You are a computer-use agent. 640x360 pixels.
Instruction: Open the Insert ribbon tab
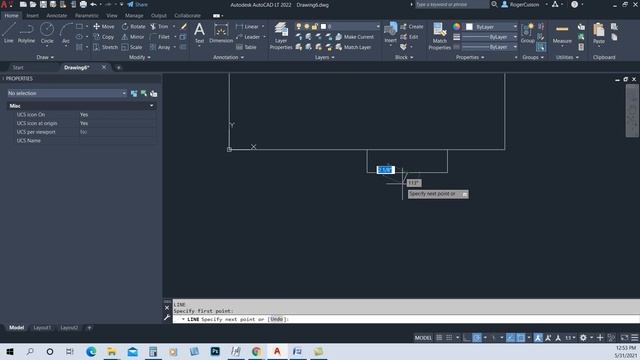coord(33,16)
